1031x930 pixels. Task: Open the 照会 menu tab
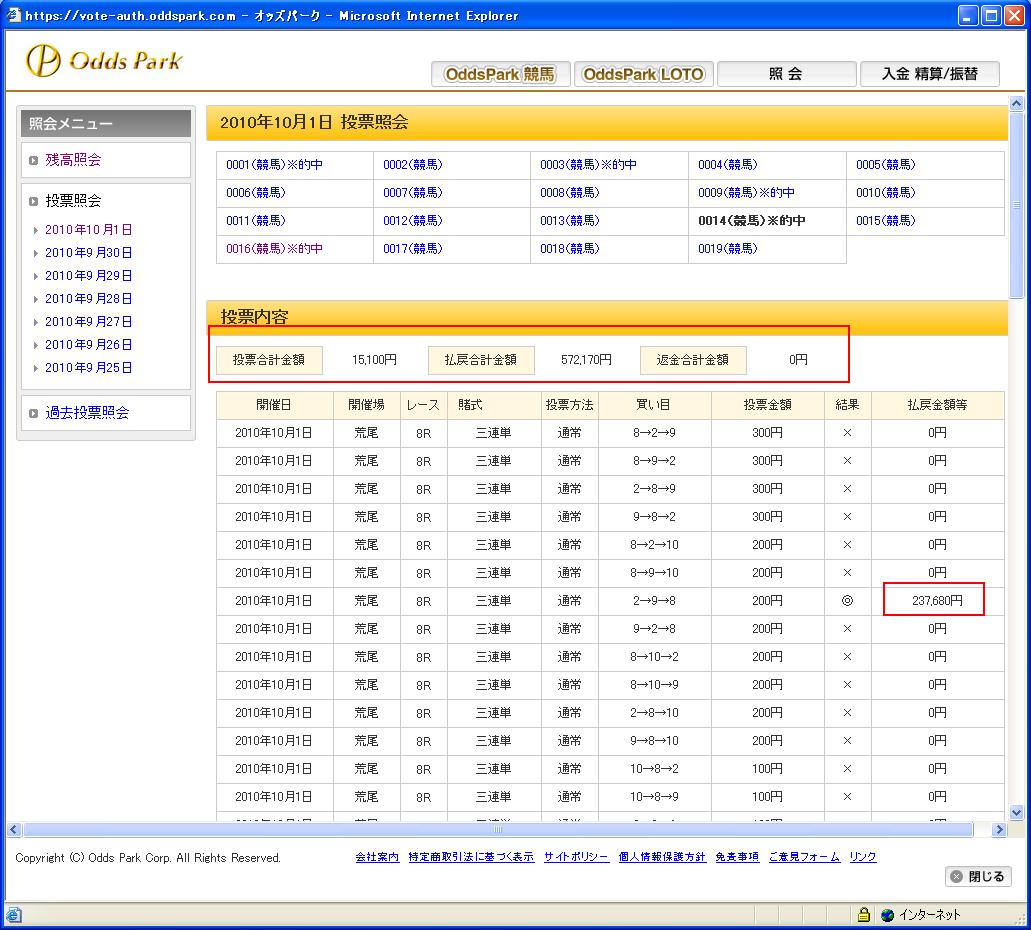click(x=786, y=74)
